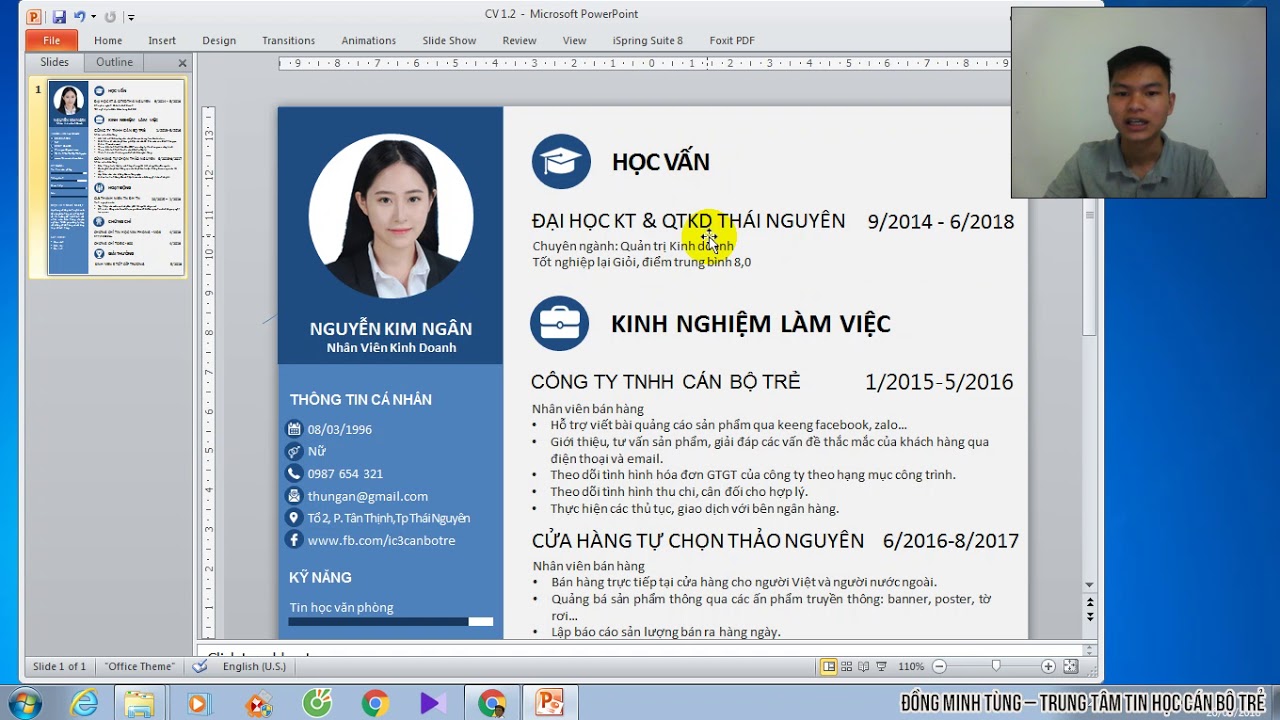This screenshot has height=720, width=1280.
Task: Select slide 1 thumbnail in Slides pane
Action: point(116,178)
